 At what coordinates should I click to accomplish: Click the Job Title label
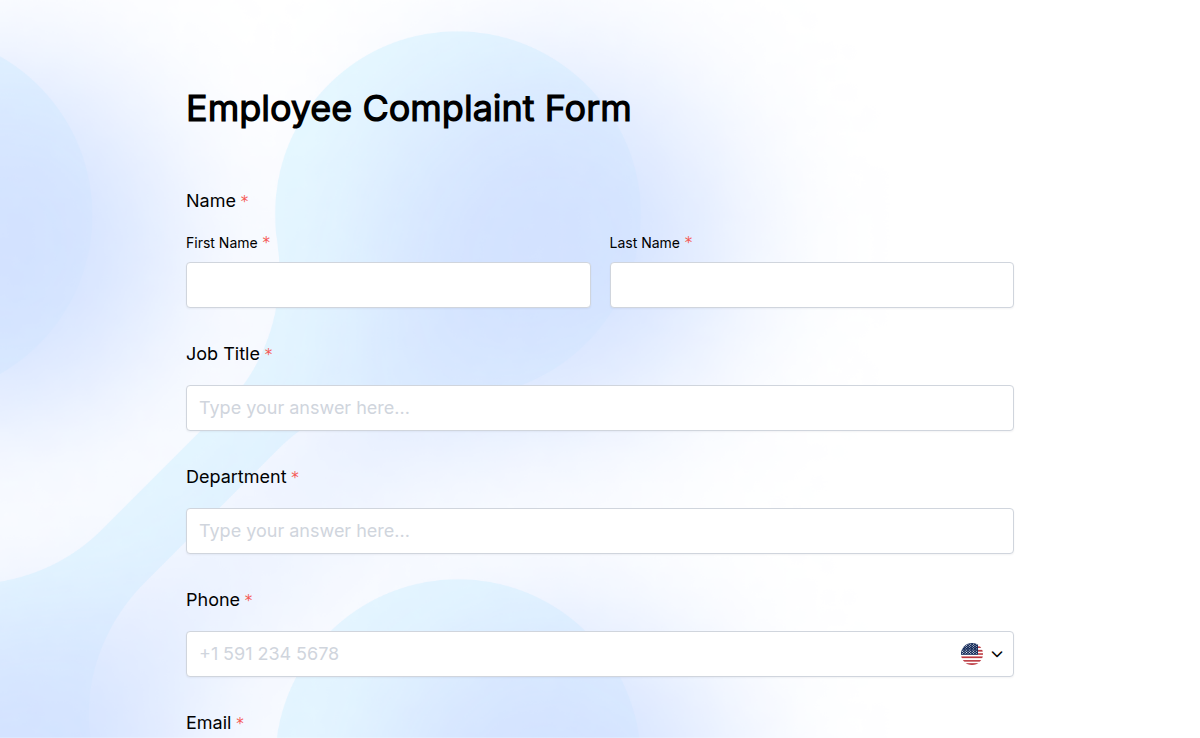click(x=221, y=353)
